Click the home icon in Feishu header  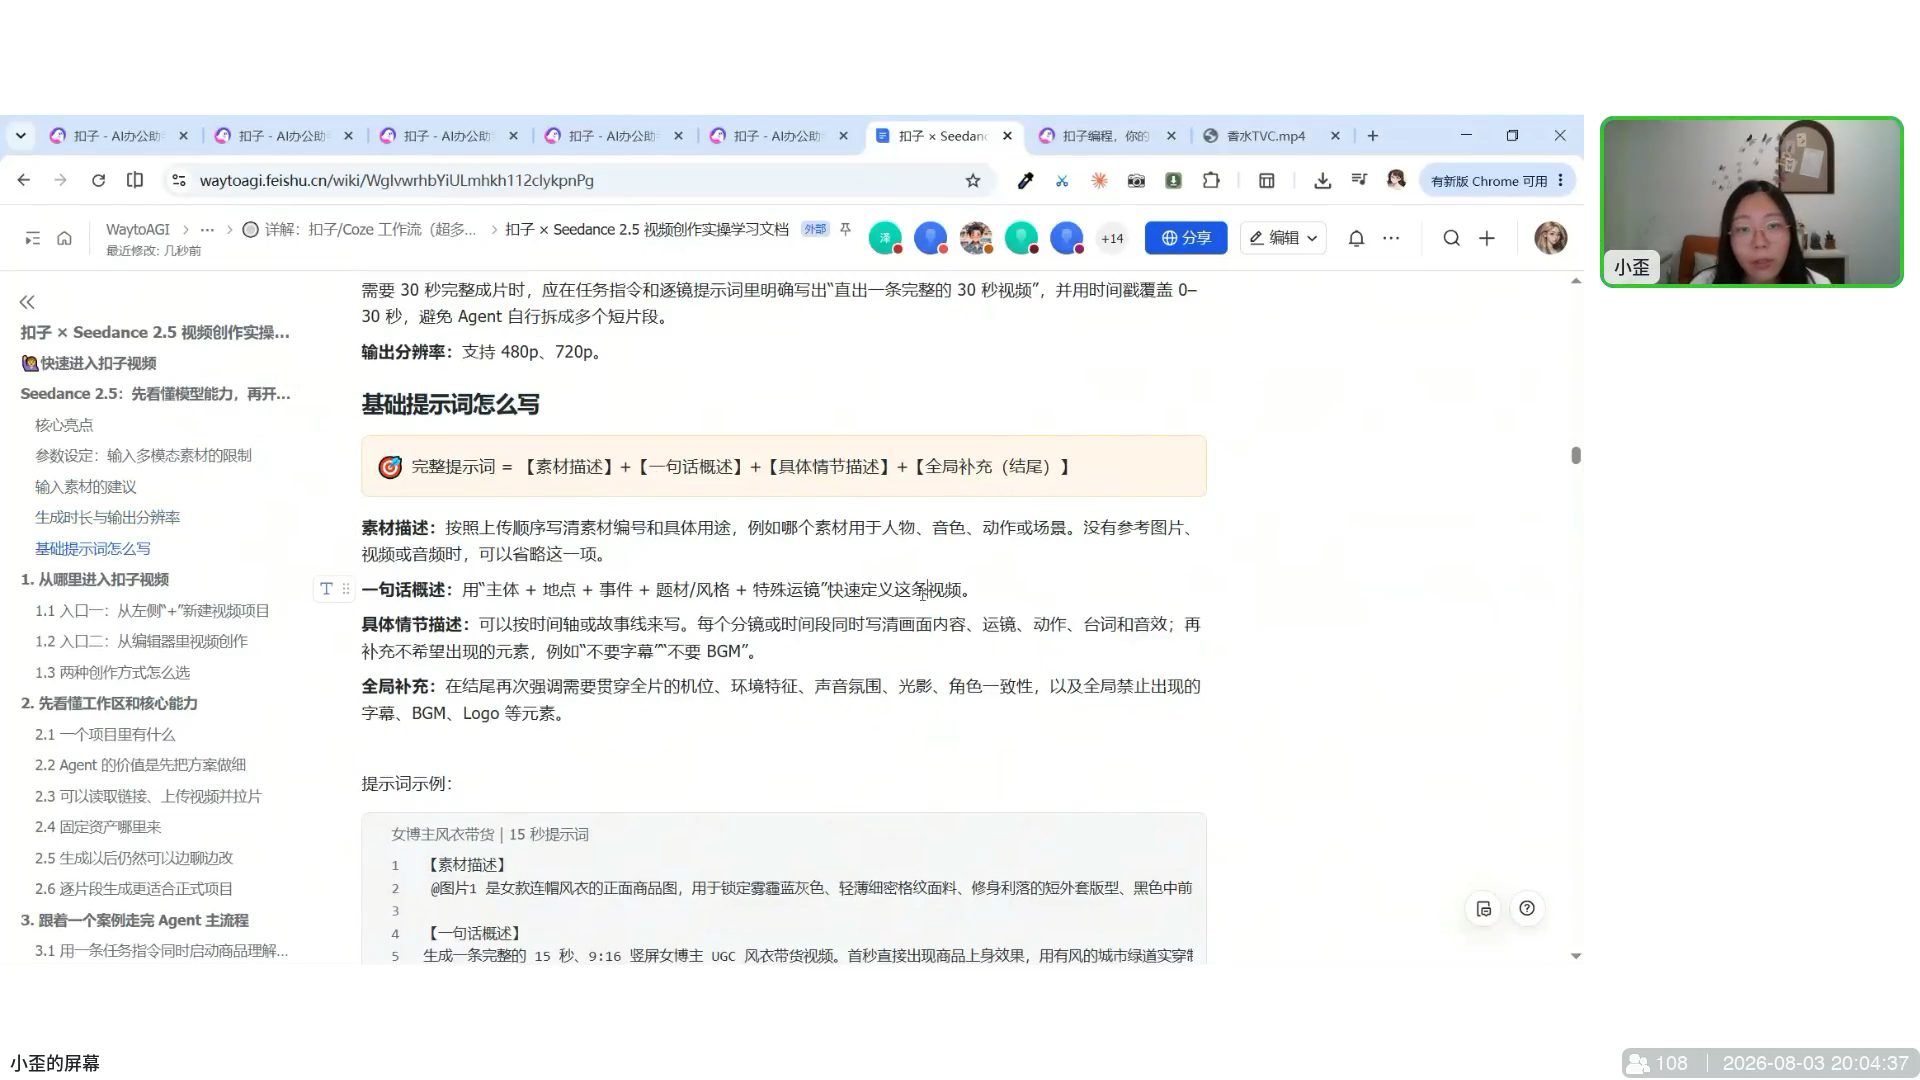click(64, 238)
